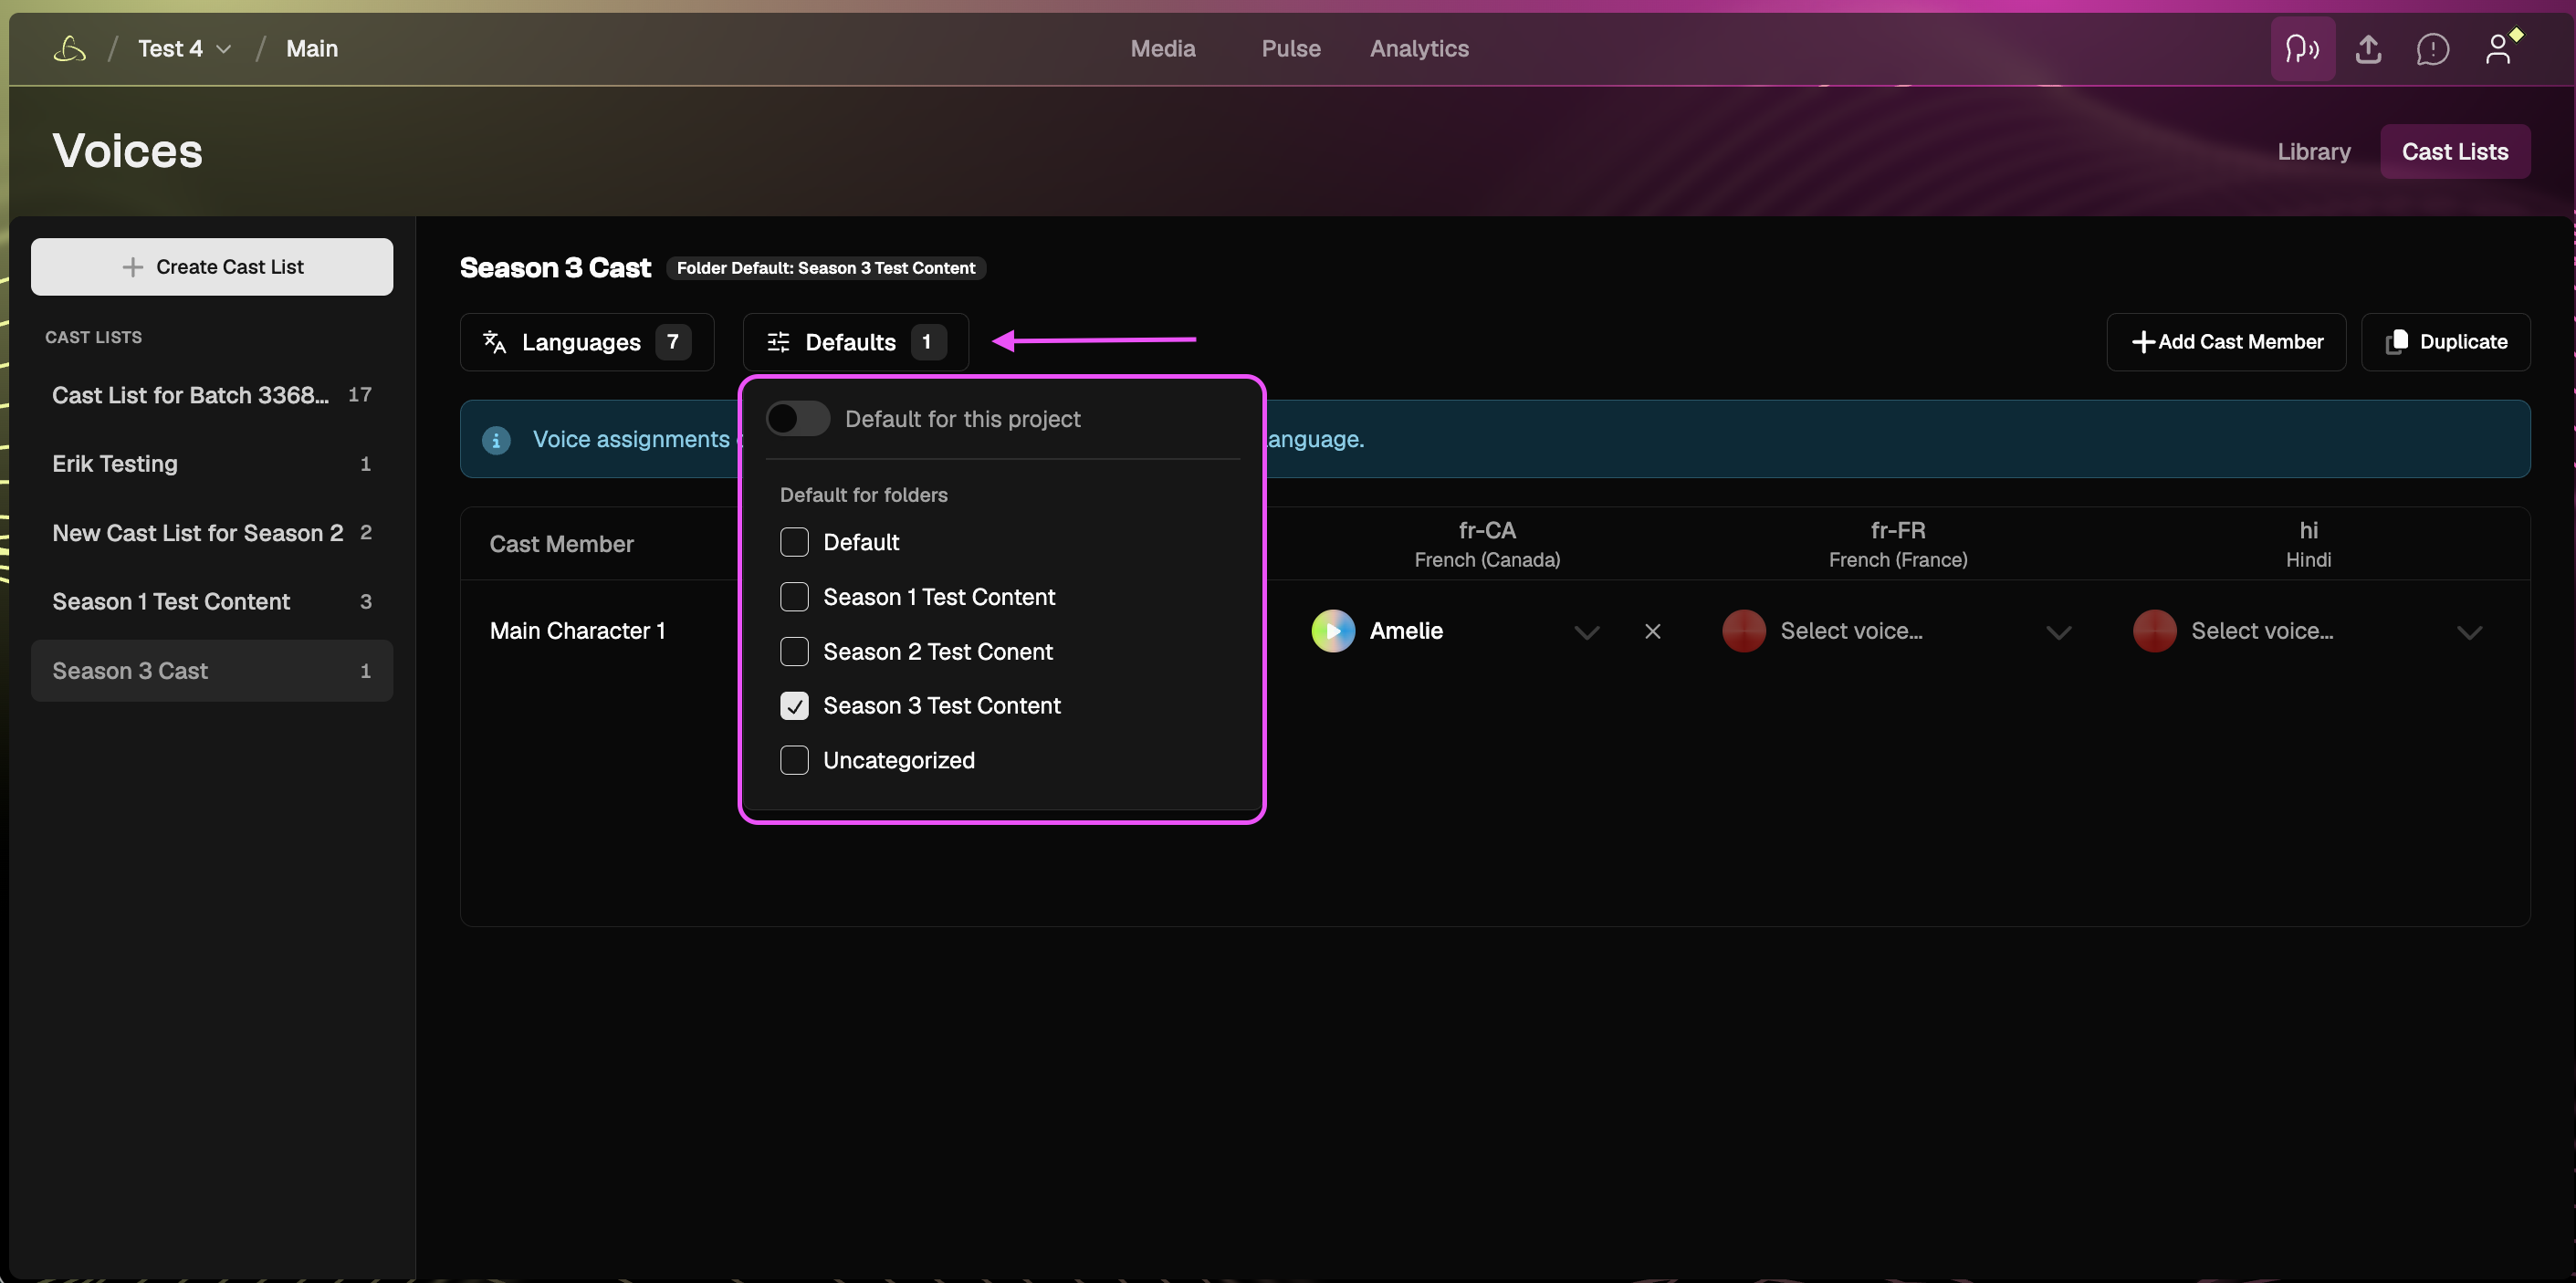Play the Amelie voice preview
The height and width of the screenshot is (1283, 2576).
pos(1333,631)
